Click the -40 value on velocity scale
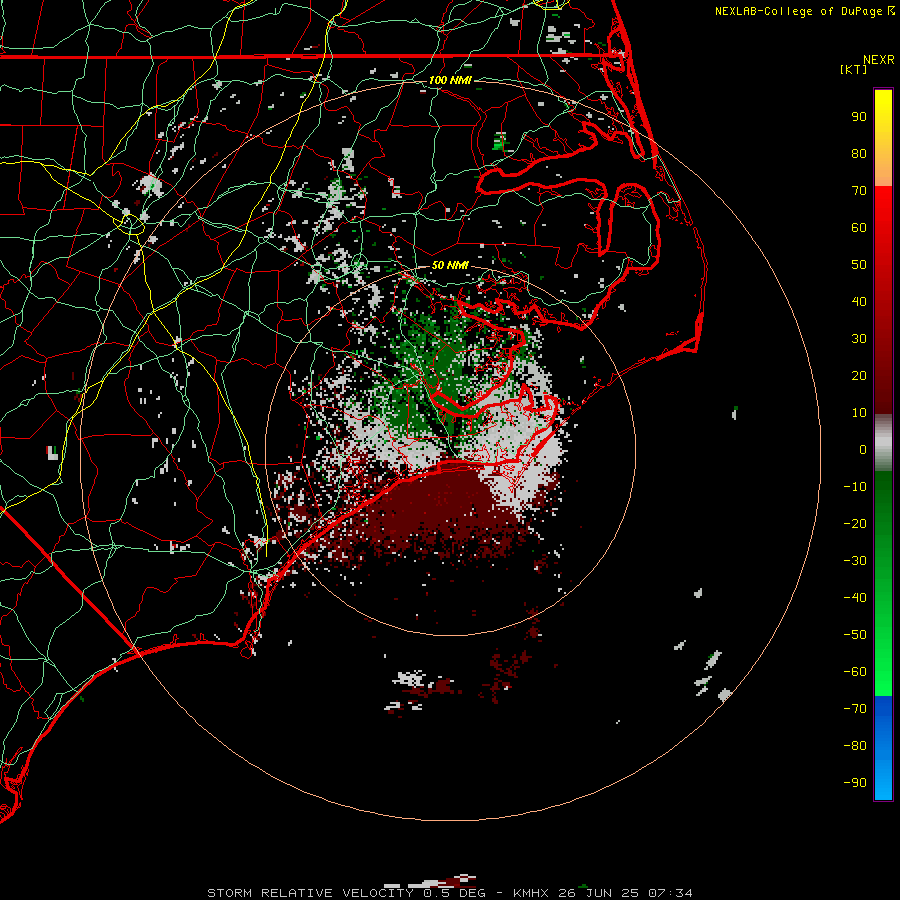Screen dimensions: 900x900 point(855,598)
